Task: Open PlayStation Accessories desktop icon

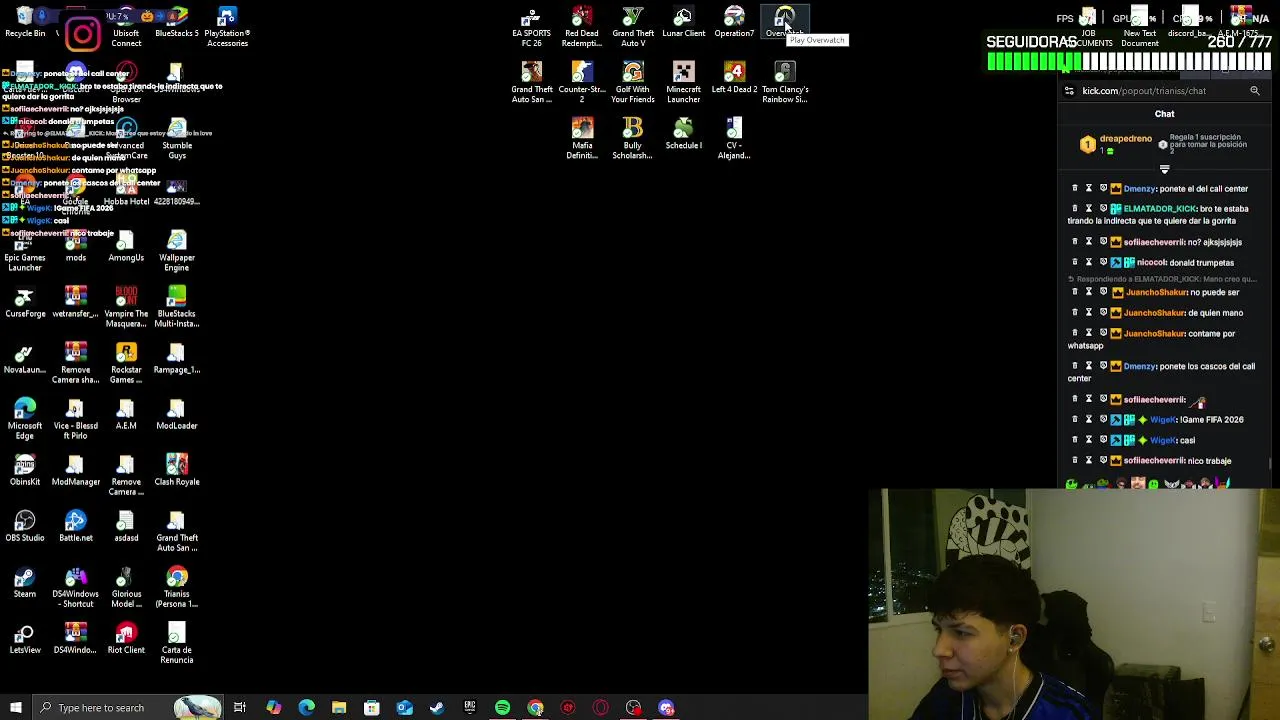Action: coord(227,26)
